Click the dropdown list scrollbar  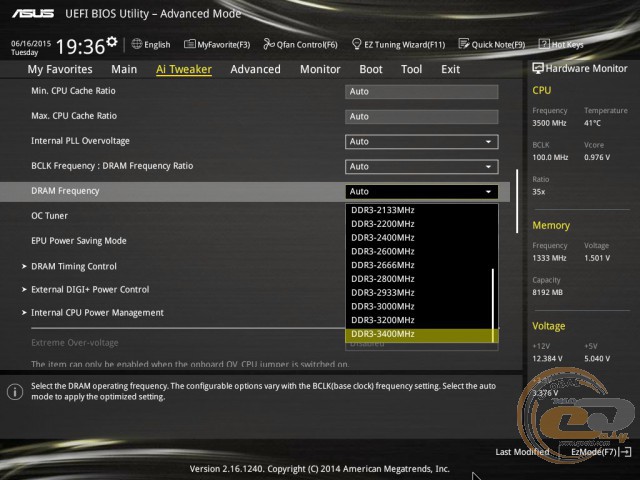[493, 304]
